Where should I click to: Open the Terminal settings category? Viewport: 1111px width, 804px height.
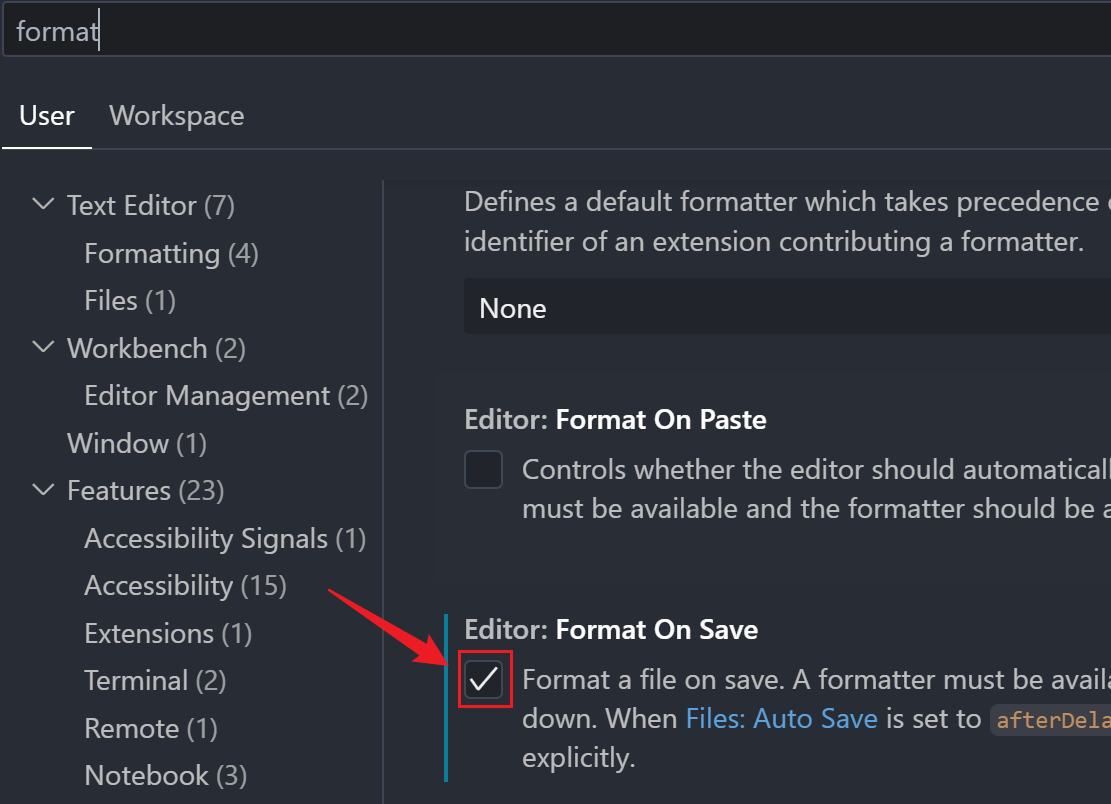155,681
